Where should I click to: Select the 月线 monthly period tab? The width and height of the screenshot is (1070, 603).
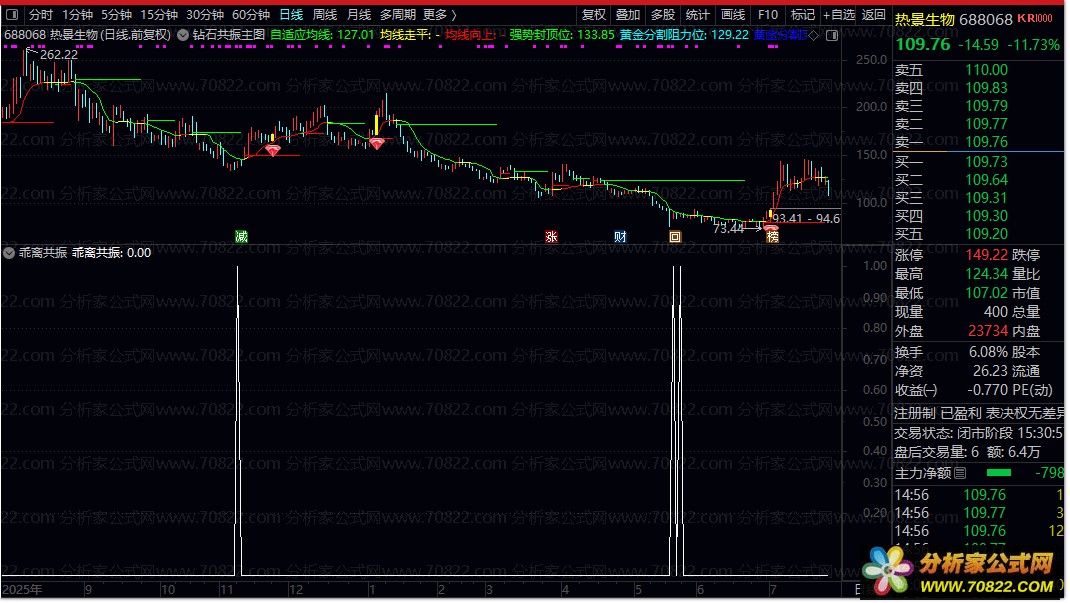pos(359,14)
